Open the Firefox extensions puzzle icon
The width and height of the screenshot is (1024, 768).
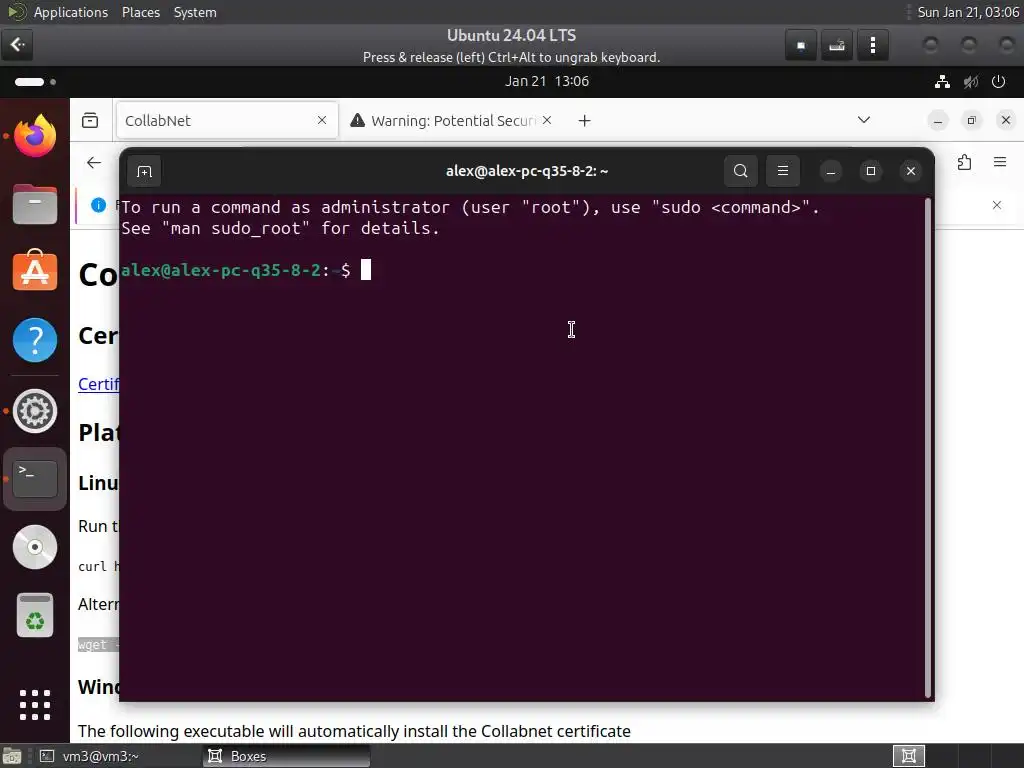965,162
